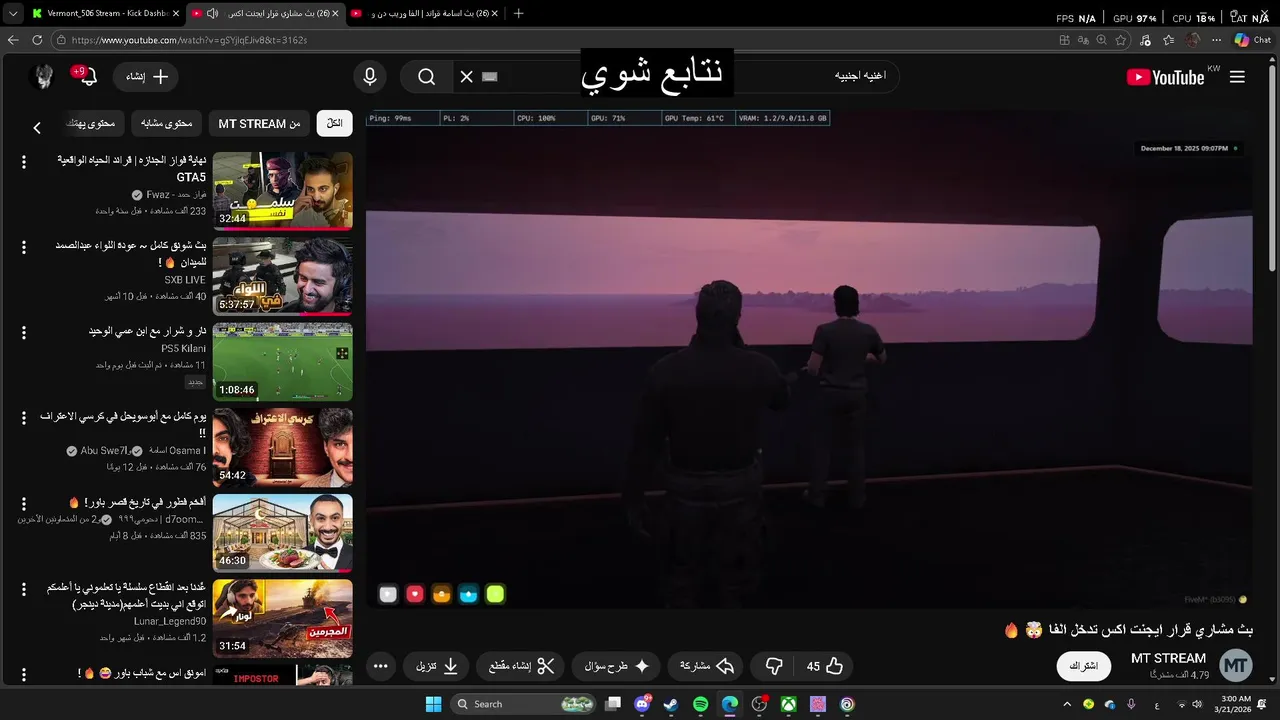Open options menu for PS5 Kilani video

click(x=24, y=332)
